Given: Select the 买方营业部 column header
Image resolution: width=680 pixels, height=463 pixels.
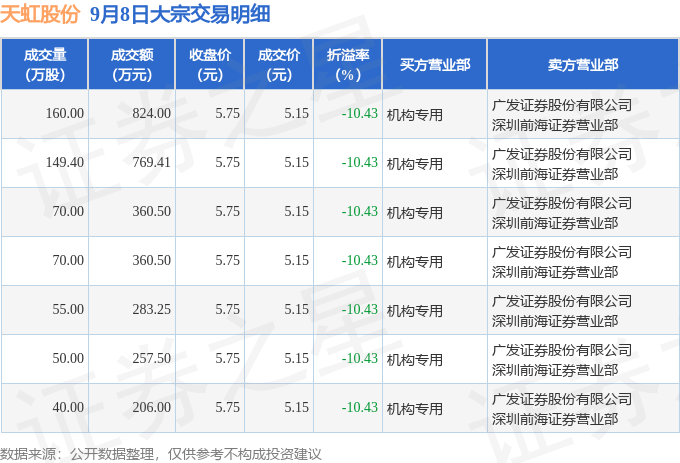Looking at the screenshot, I should click(435, 65).
